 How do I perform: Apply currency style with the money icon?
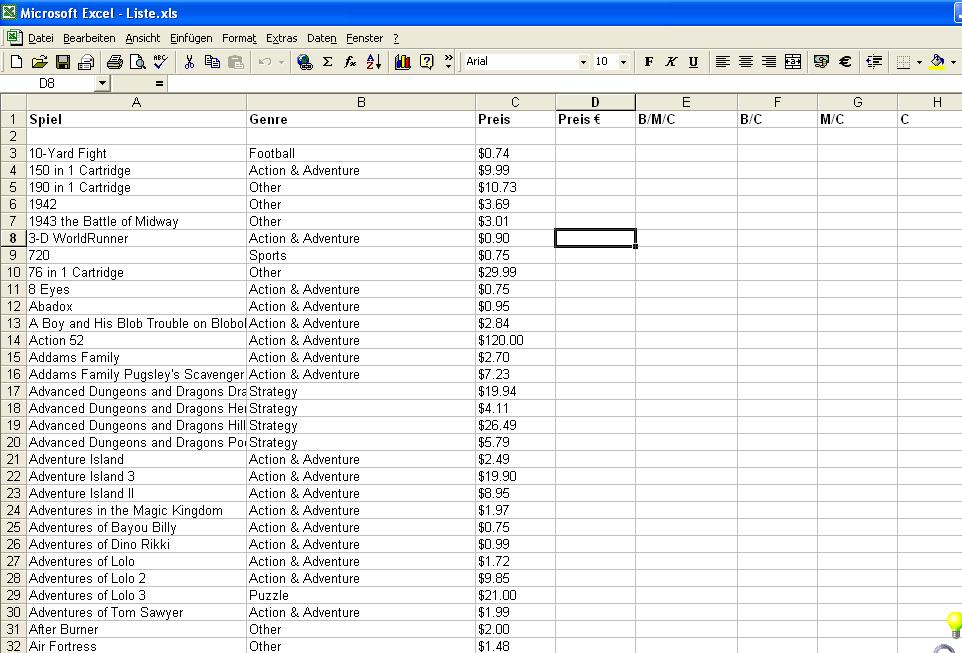click(x=821, y=62)
